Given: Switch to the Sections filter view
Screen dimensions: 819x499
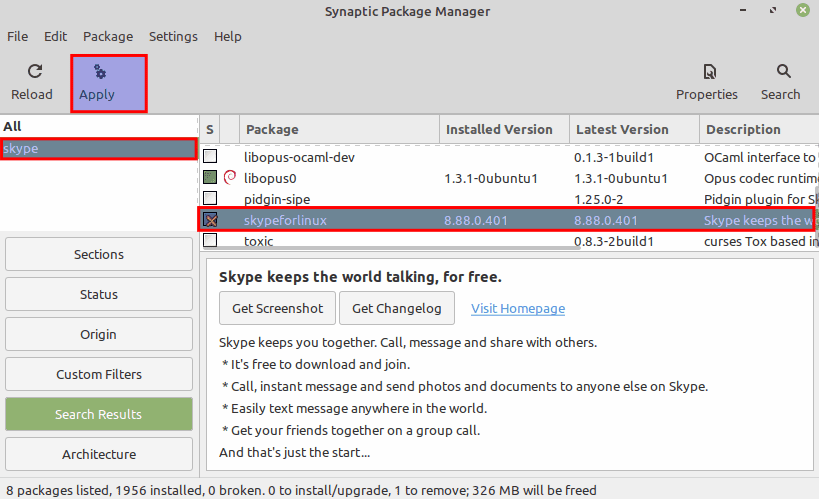Looking at the screenshot, I should click(99, 254).
